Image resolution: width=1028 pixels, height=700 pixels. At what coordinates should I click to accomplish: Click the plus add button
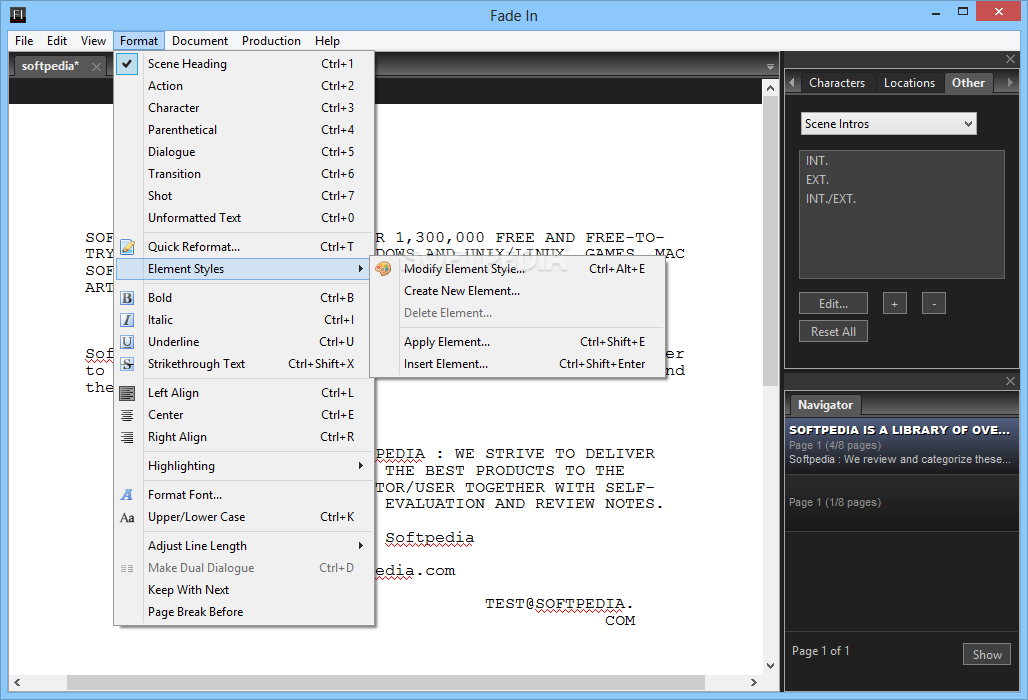click(x=894, y=303)
